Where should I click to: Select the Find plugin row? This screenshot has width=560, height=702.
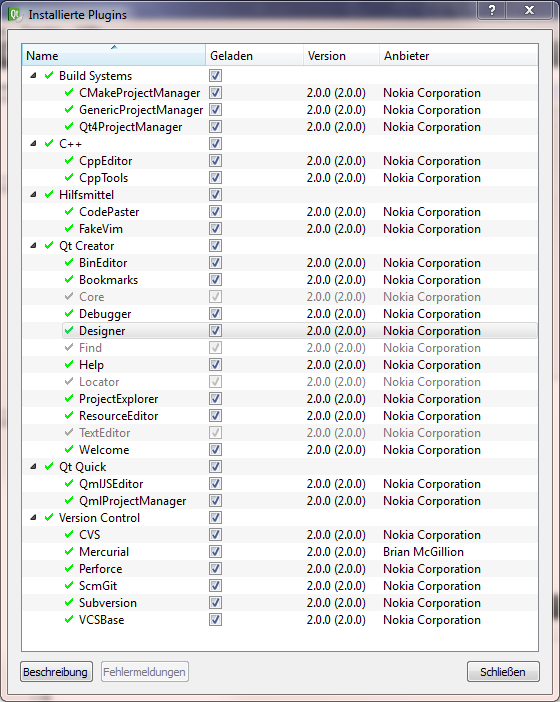click(x=280, y=348)
